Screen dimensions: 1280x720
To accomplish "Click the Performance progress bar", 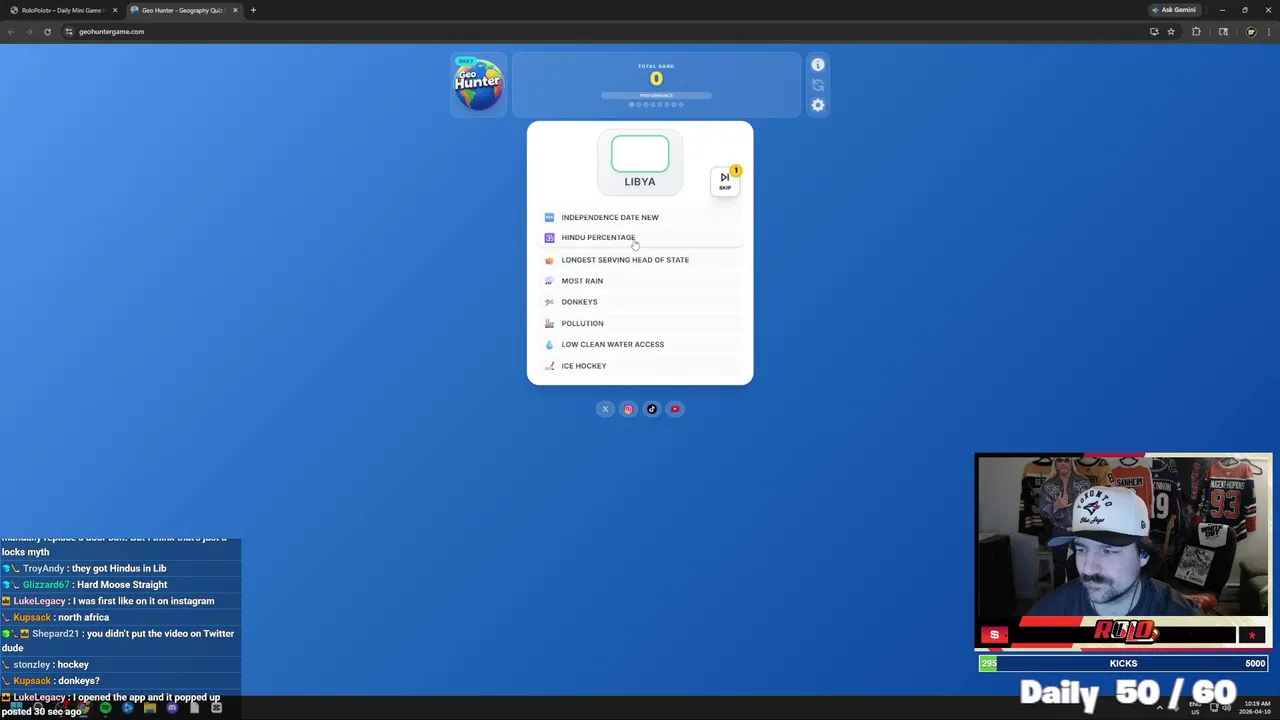I will 656,96.
